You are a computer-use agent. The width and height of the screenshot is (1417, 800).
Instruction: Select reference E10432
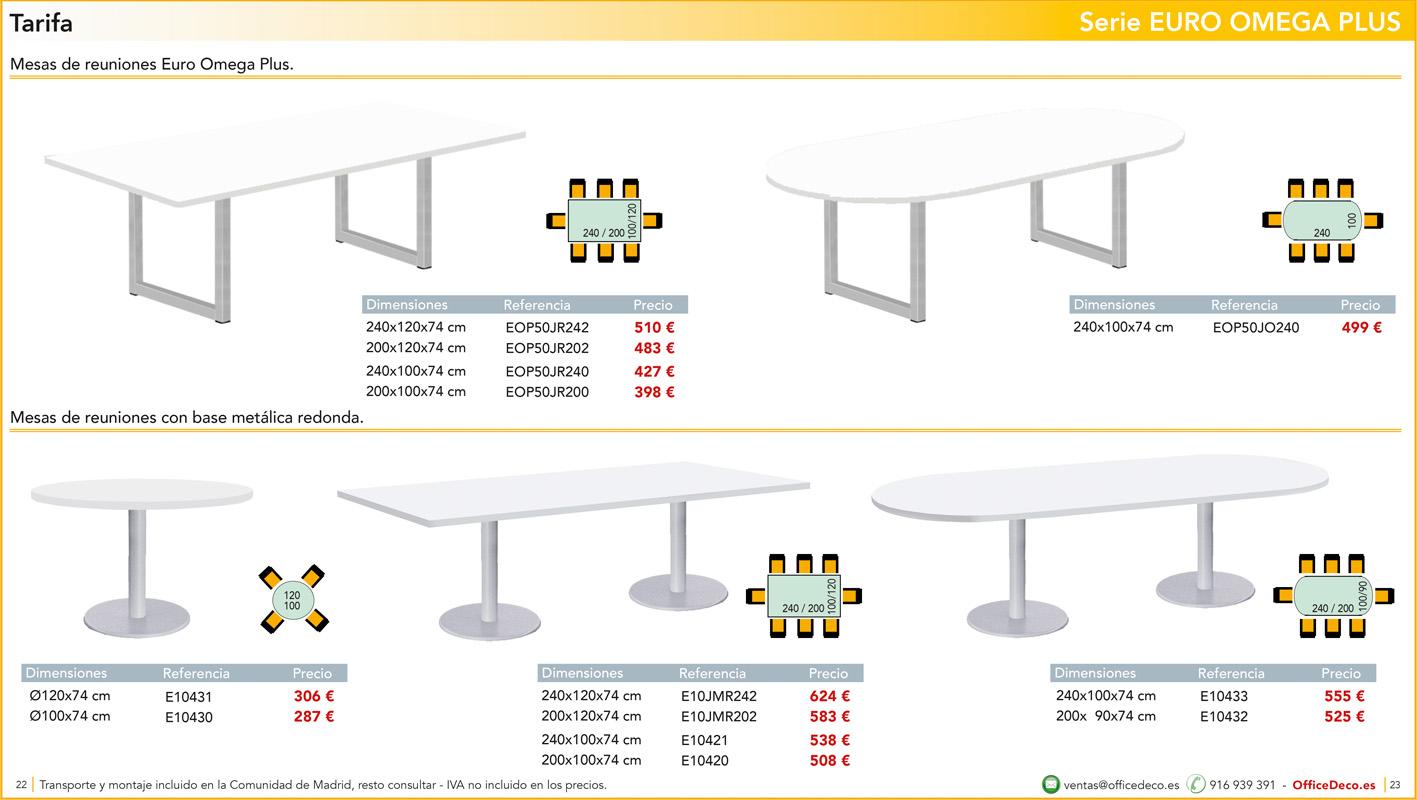click(x=1224, y=717)
